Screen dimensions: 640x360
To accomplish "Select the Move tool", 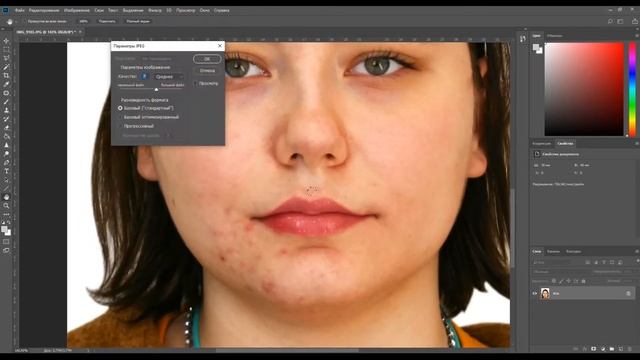I will 6,41.
